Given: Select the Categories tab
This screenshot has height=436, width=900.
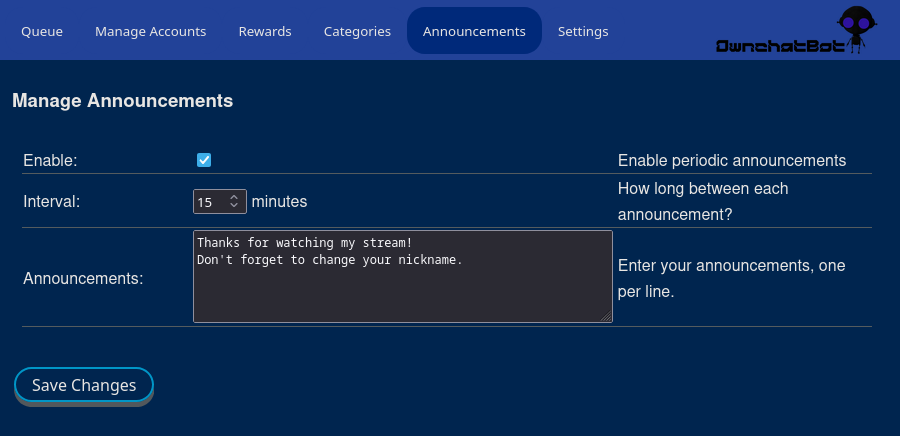Looking at the screenshot, I should tap(357, 31).
